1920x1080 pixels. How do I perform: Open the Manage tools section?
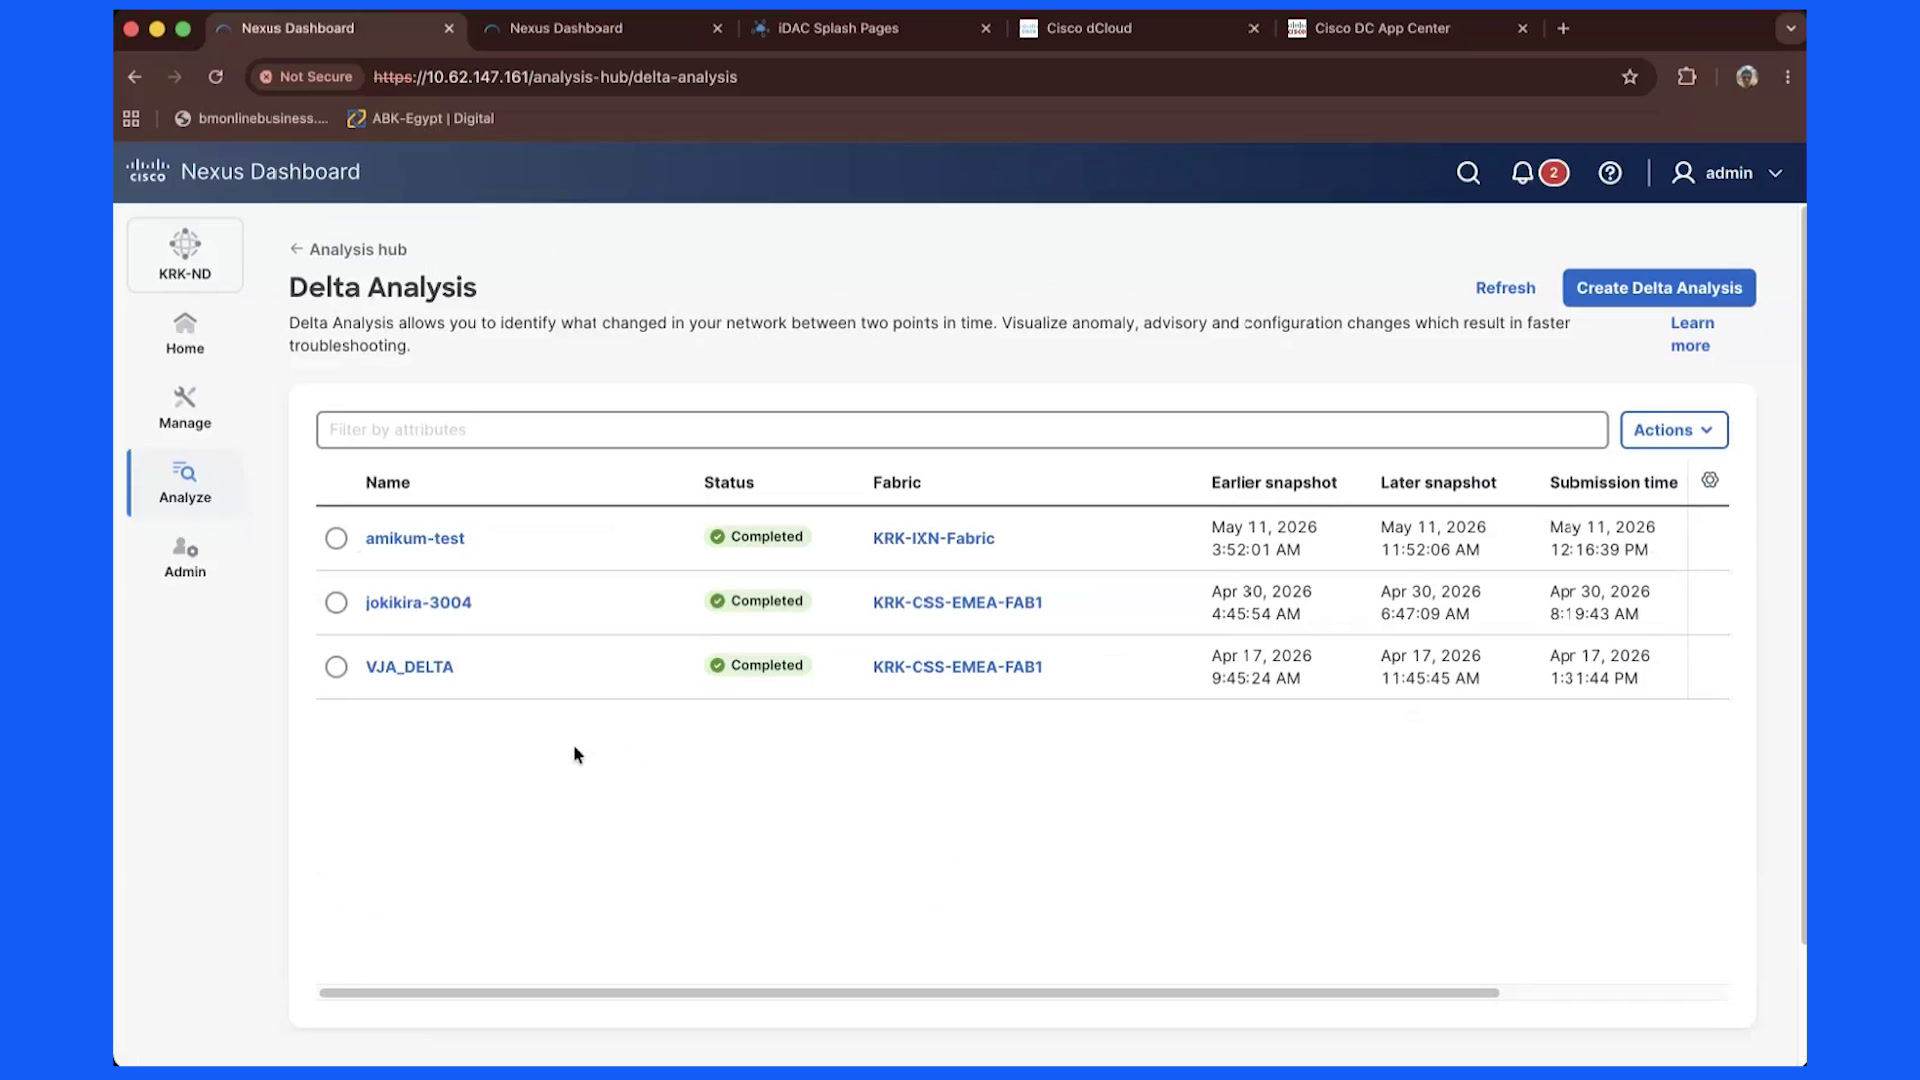[x=185, y=408]
